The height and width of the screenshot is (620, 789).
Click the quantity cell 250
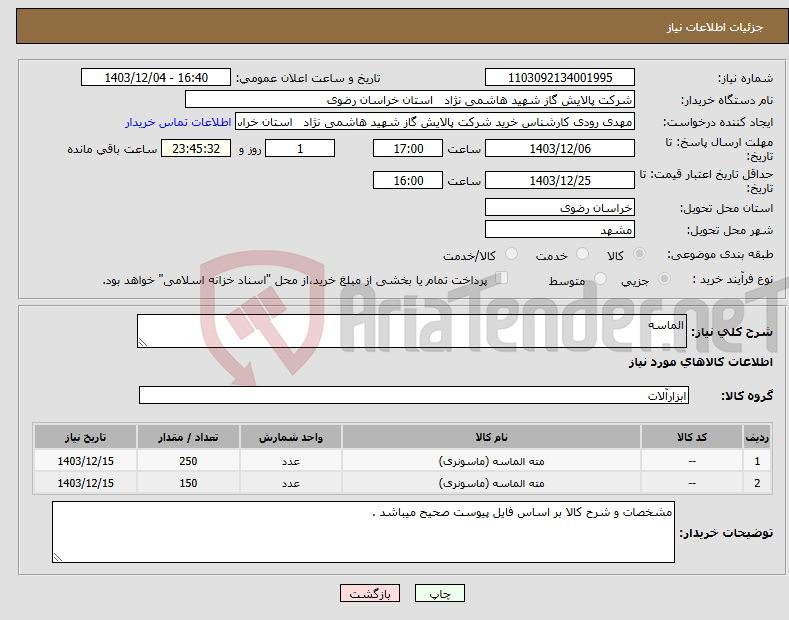point(188,461)
